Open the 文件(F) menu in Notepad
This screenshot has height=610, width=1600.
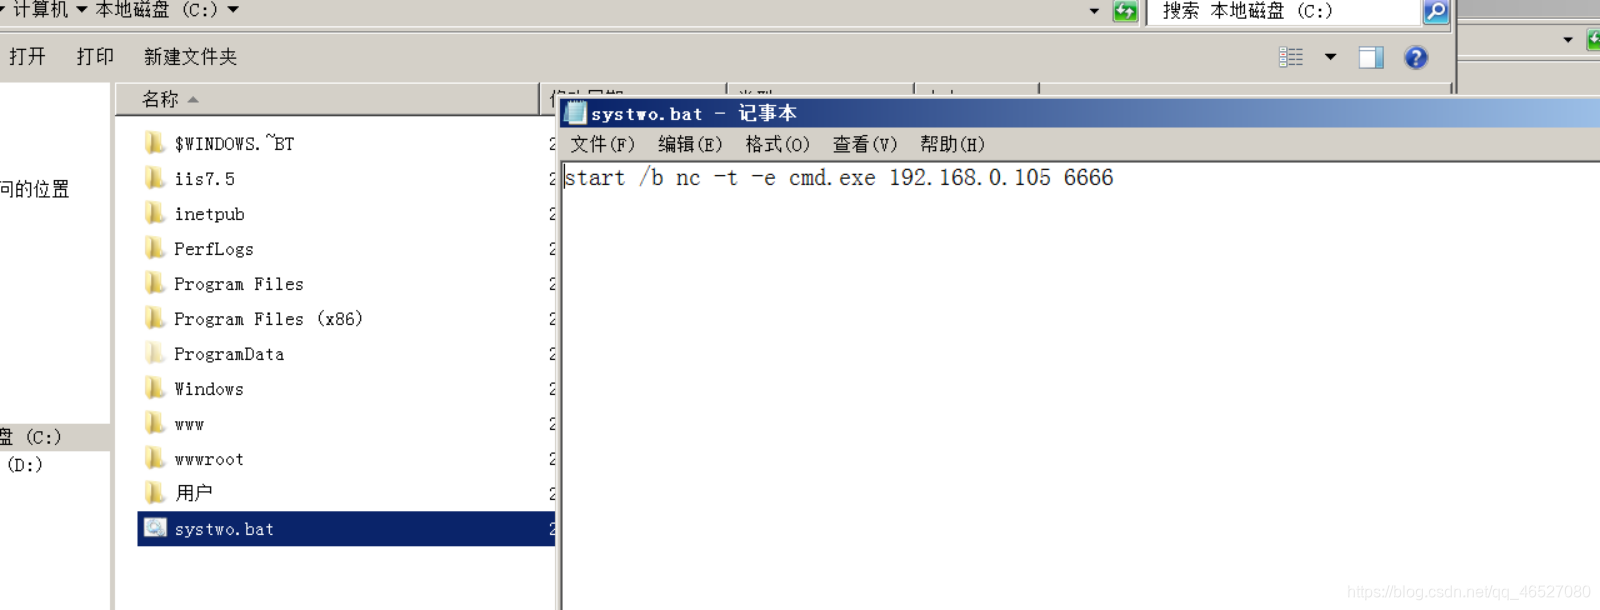coord(602,144)
